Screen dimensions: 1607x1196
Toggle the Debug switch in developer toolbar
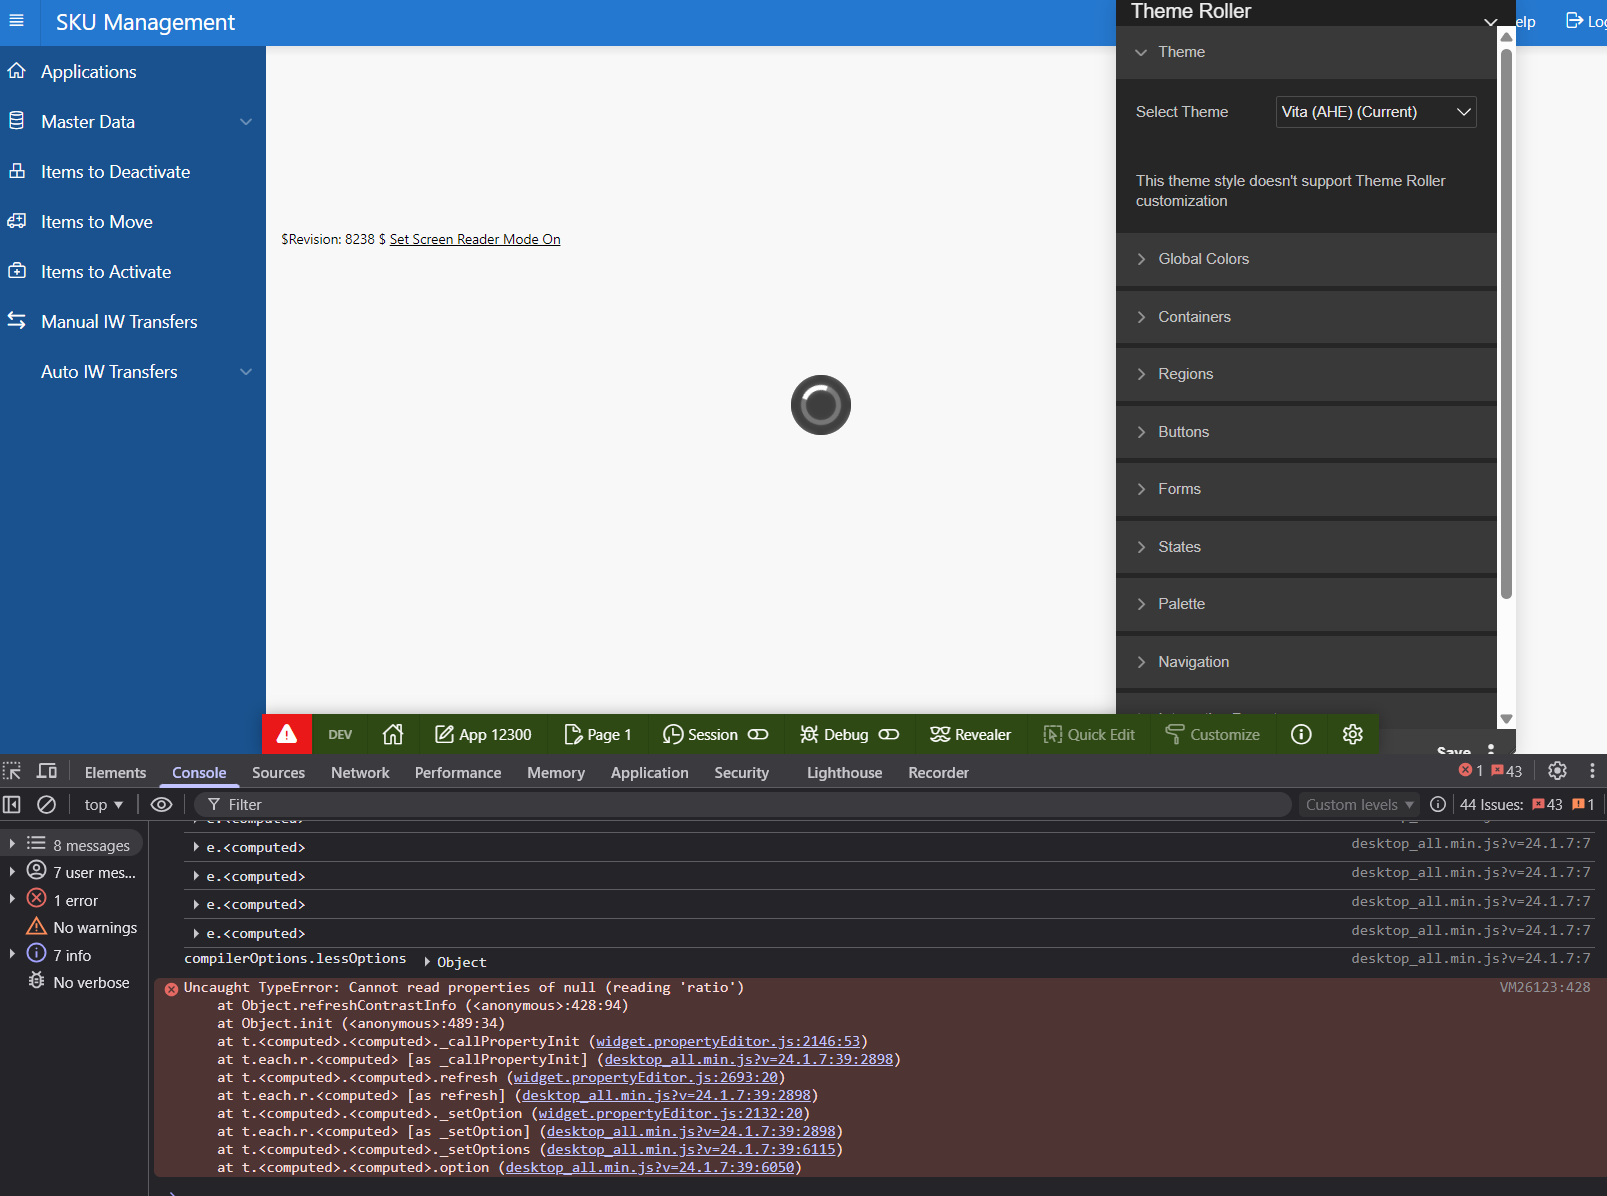pyautogui.click(x=888, y=734)
